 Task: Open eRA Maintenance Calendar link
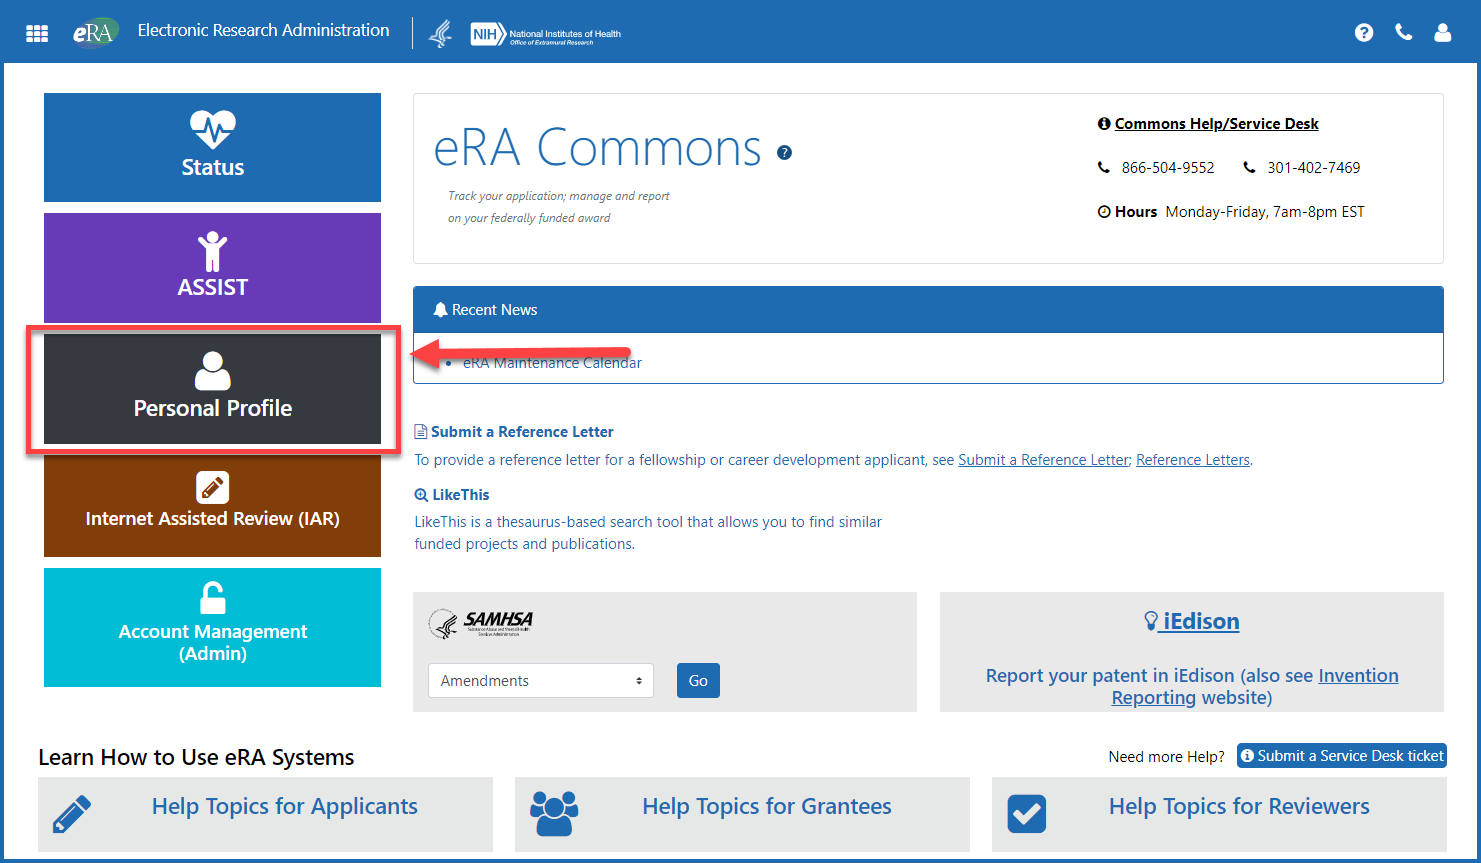click(x=552, y=363)
